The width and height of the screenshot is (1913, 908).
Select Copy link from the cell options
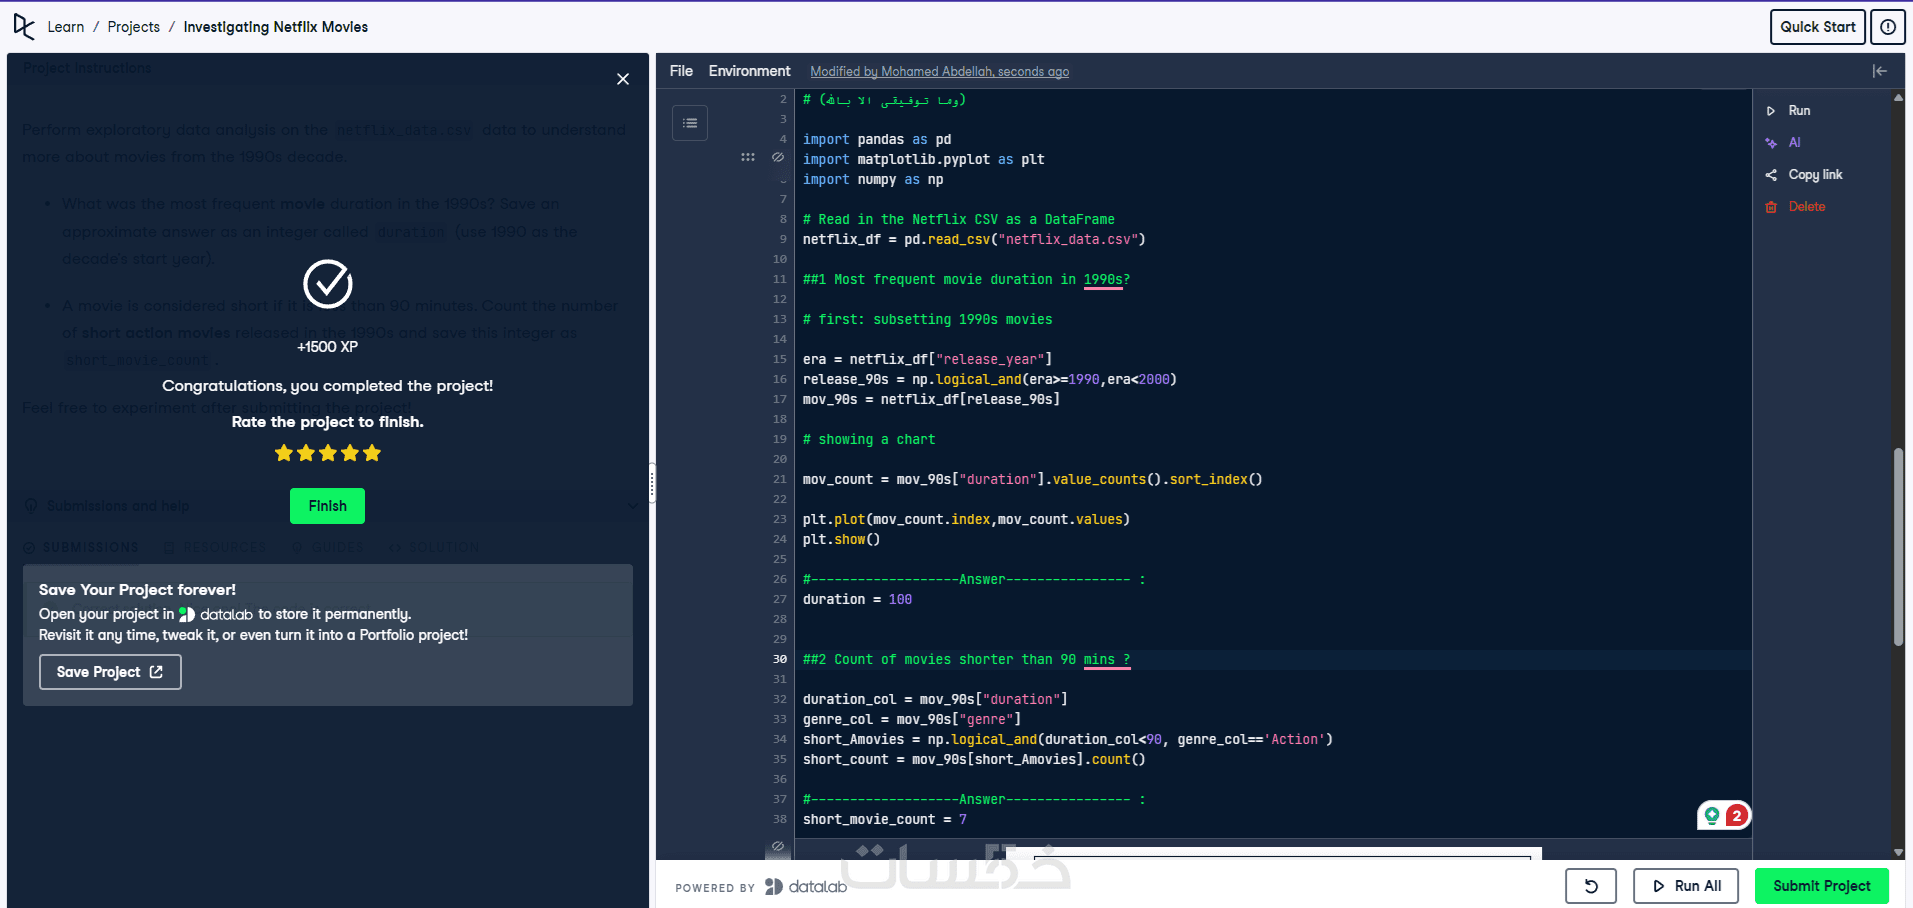tap(1815, 175)
